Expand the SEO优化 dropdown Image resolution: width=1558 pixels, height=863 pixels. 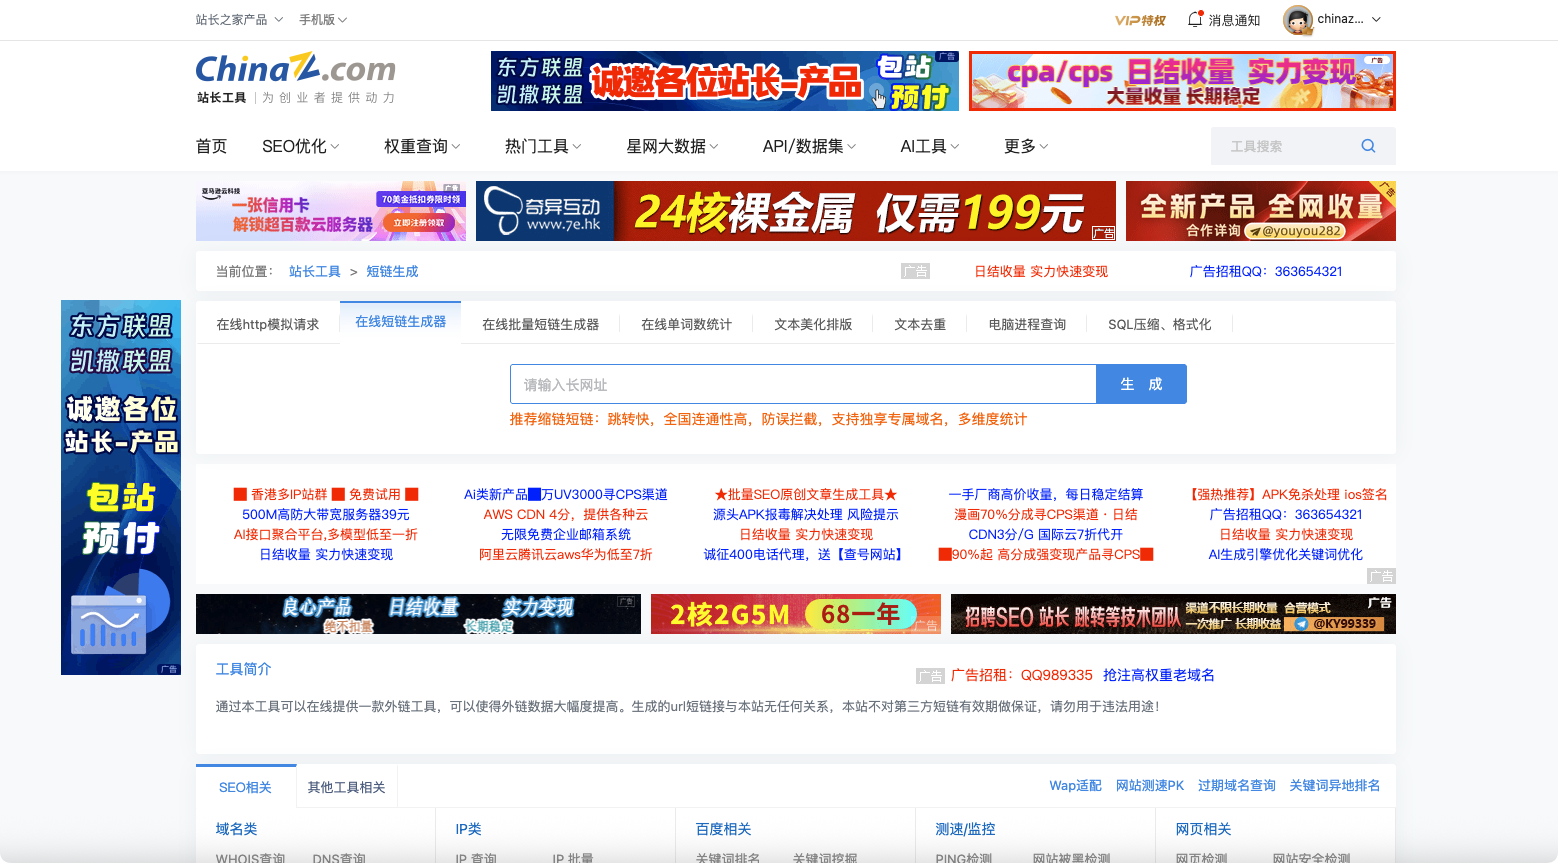click(x=299, y=145)
